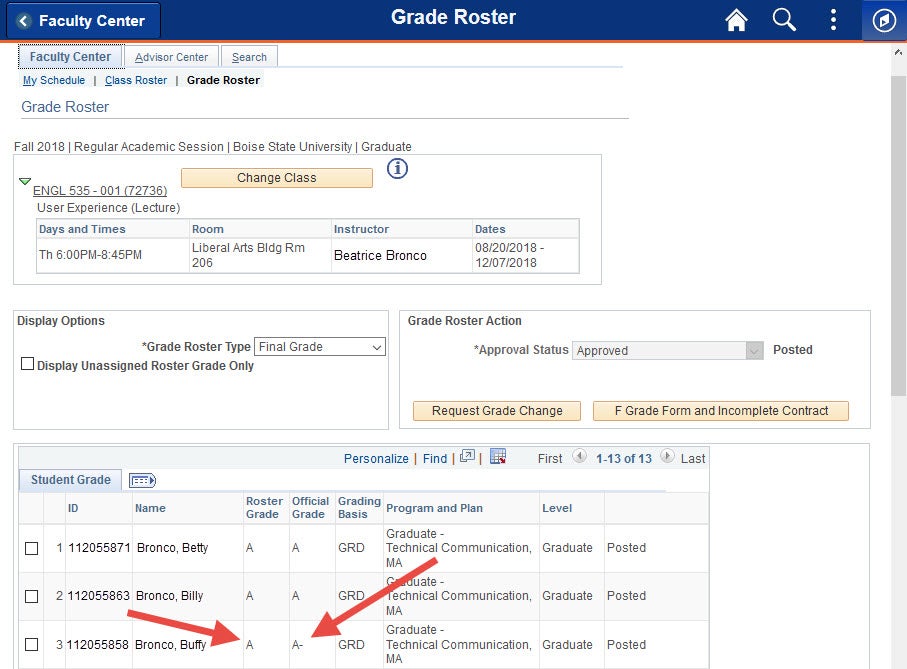Open the three-dot actions menu
This screenshot has width=907, height=669.
click(x=833, y=20)
